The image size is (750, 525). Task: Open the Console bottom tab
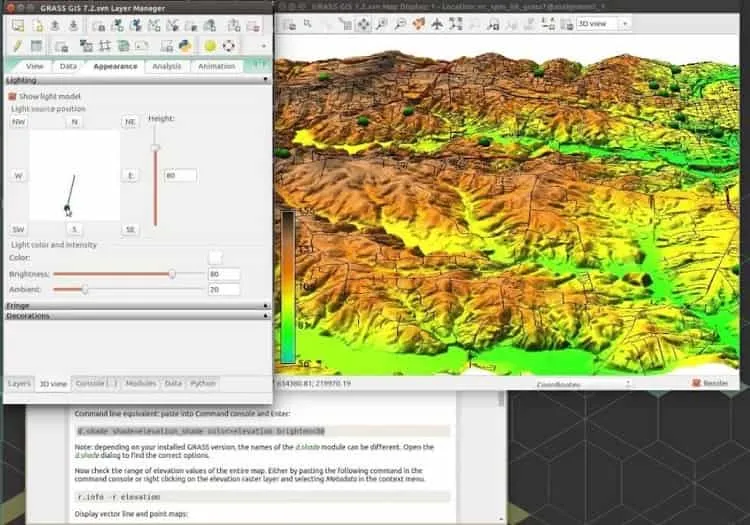96,383
